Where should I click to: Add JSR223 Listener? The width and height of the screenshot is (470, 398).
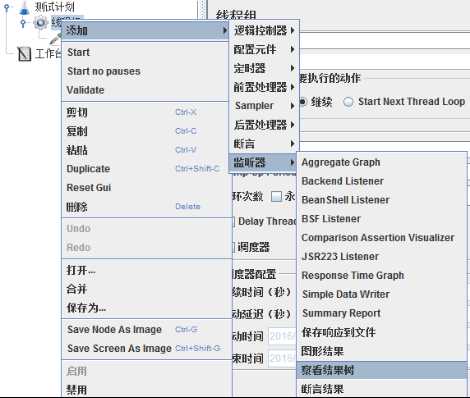point(382,256)
